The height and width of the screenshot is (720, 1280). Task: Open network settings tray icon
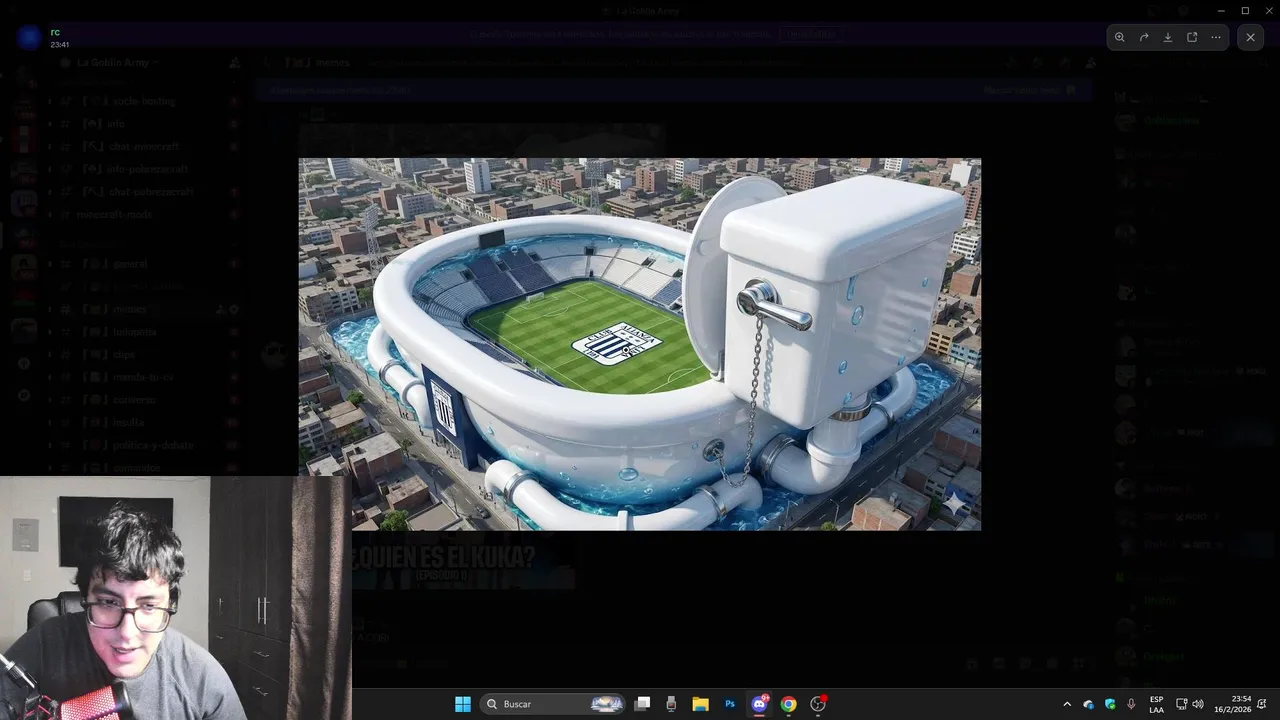tap(1181, 704)
